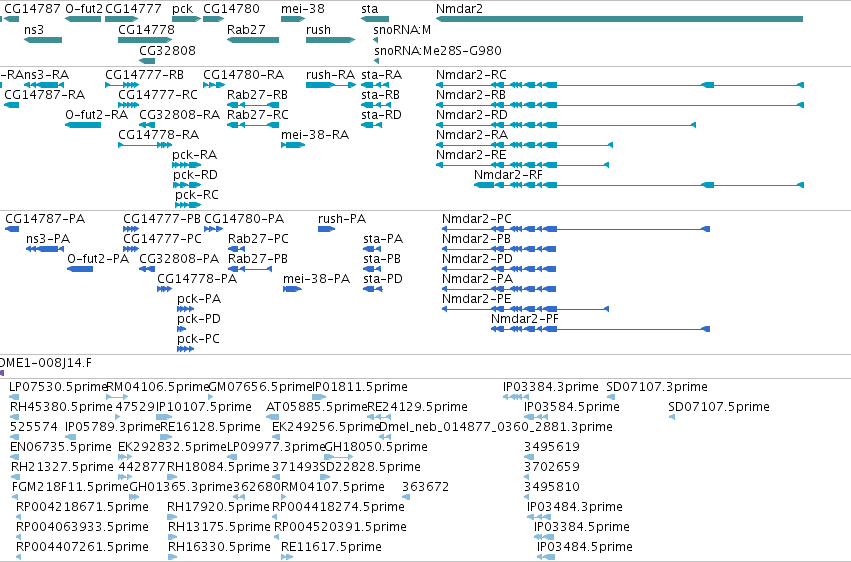The width and height of the screenshot is (851, 562).
Task: Click the Nmdar2-RD transcript label
Action: click(472, 115)
